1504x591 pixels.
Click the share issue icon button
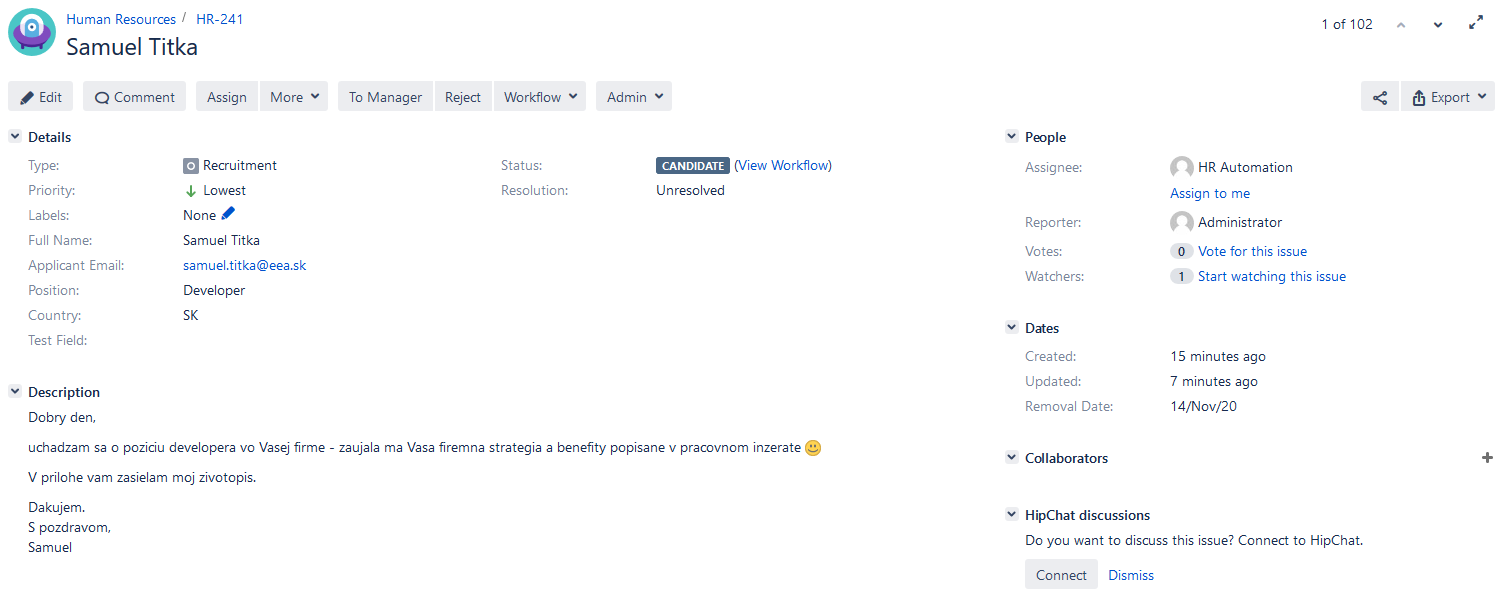tap(1380, 97)
